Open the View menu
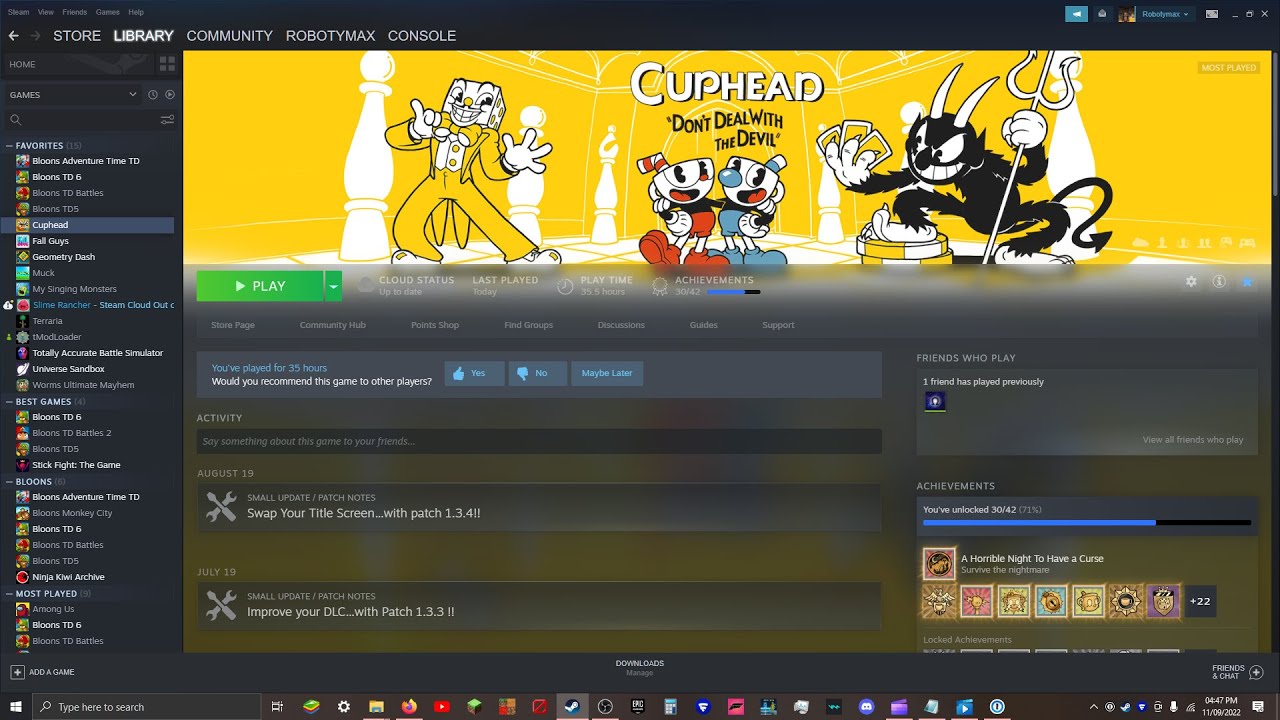1280x720 pixels. tap(46, 12)
